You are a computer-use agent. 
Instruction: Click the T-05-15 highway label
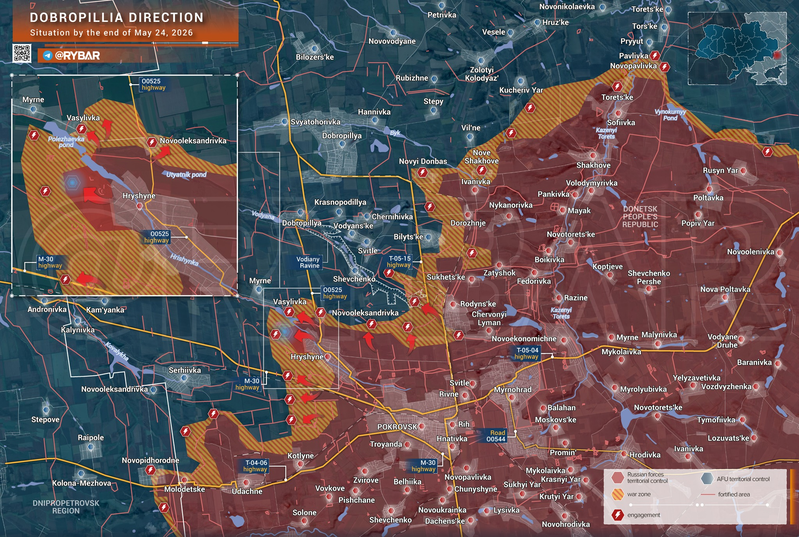[x=399, y=262]
